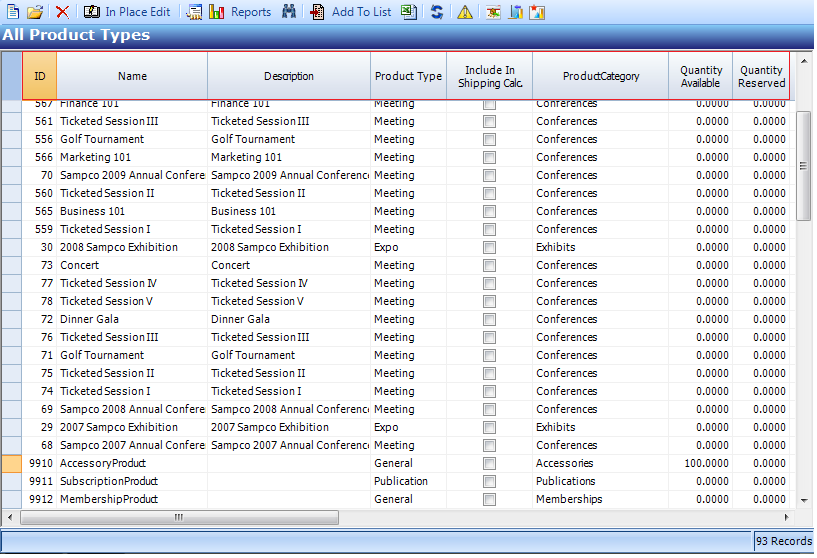Viewport: 817px width, 558px height.
Task: Click the vertical scrollbar thumb
Action: pyautogui.click(x=804, y=166)
